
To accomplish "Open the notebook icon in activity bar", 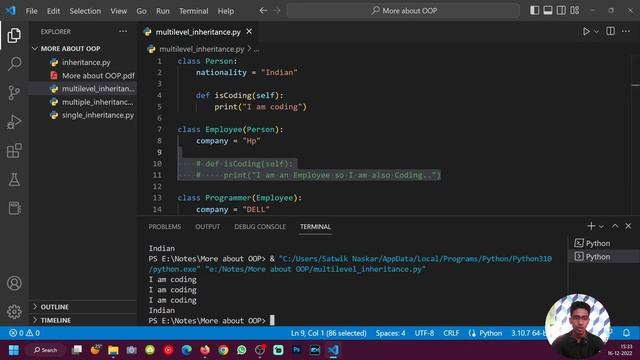I will pos(14,208).
